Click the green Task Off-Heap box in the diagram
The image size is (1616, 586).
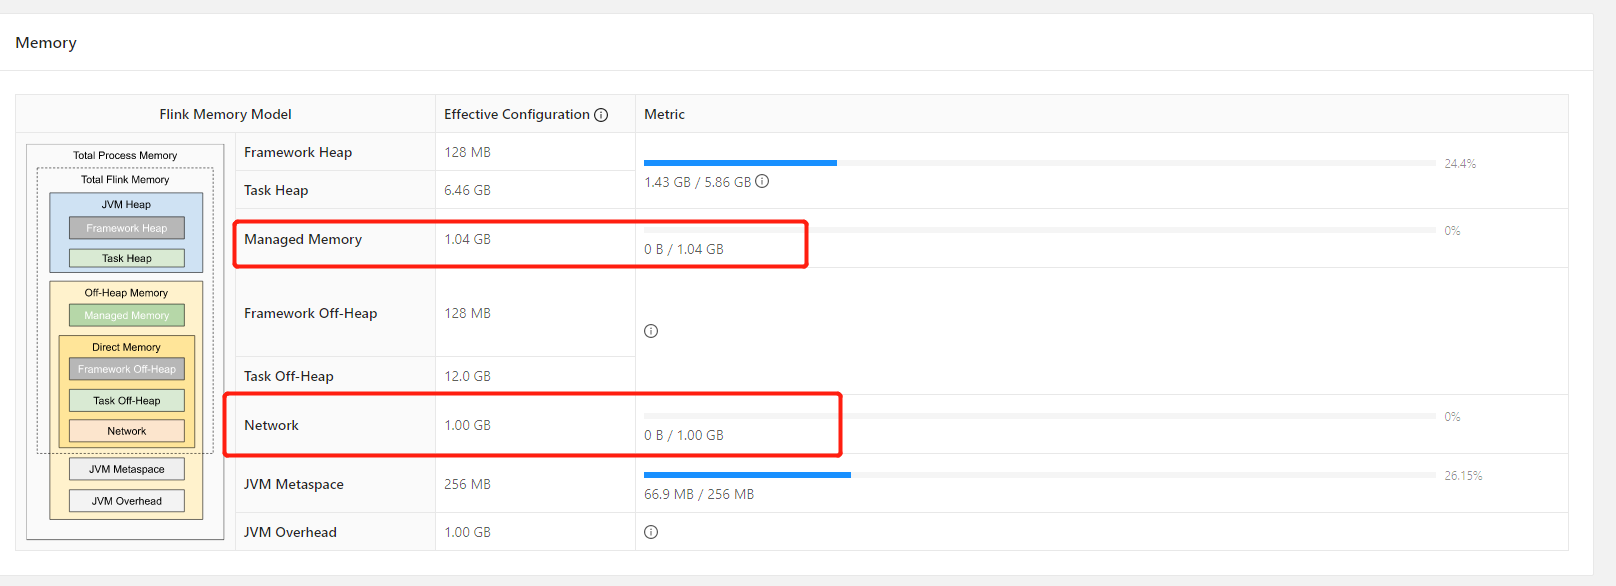pos(127,400)
